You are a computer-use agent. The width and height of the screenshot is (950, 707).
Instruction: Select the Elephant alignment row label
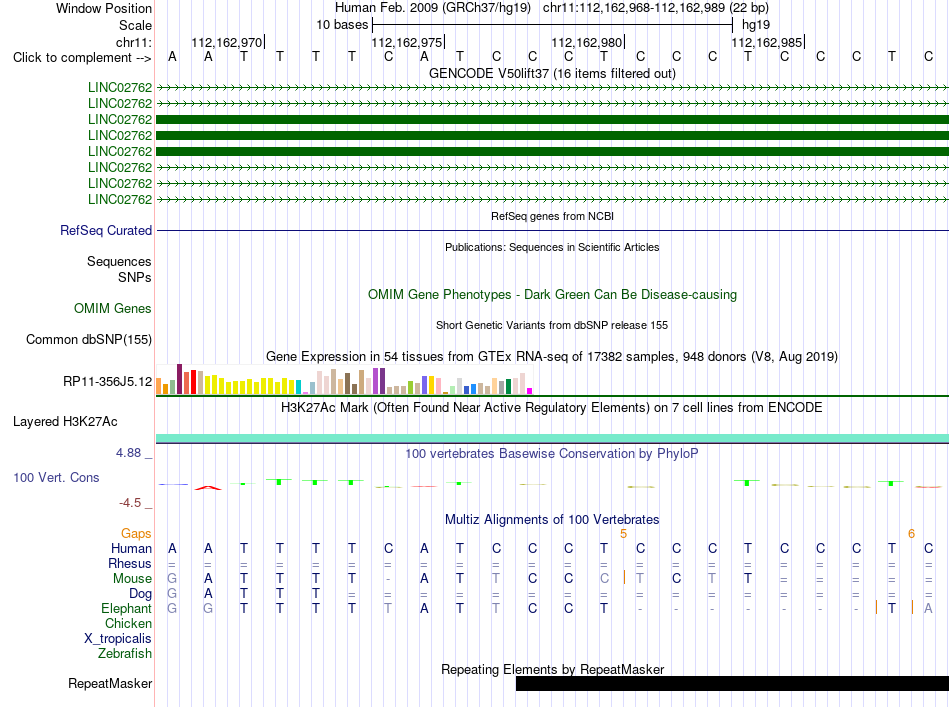pos(127,608)
